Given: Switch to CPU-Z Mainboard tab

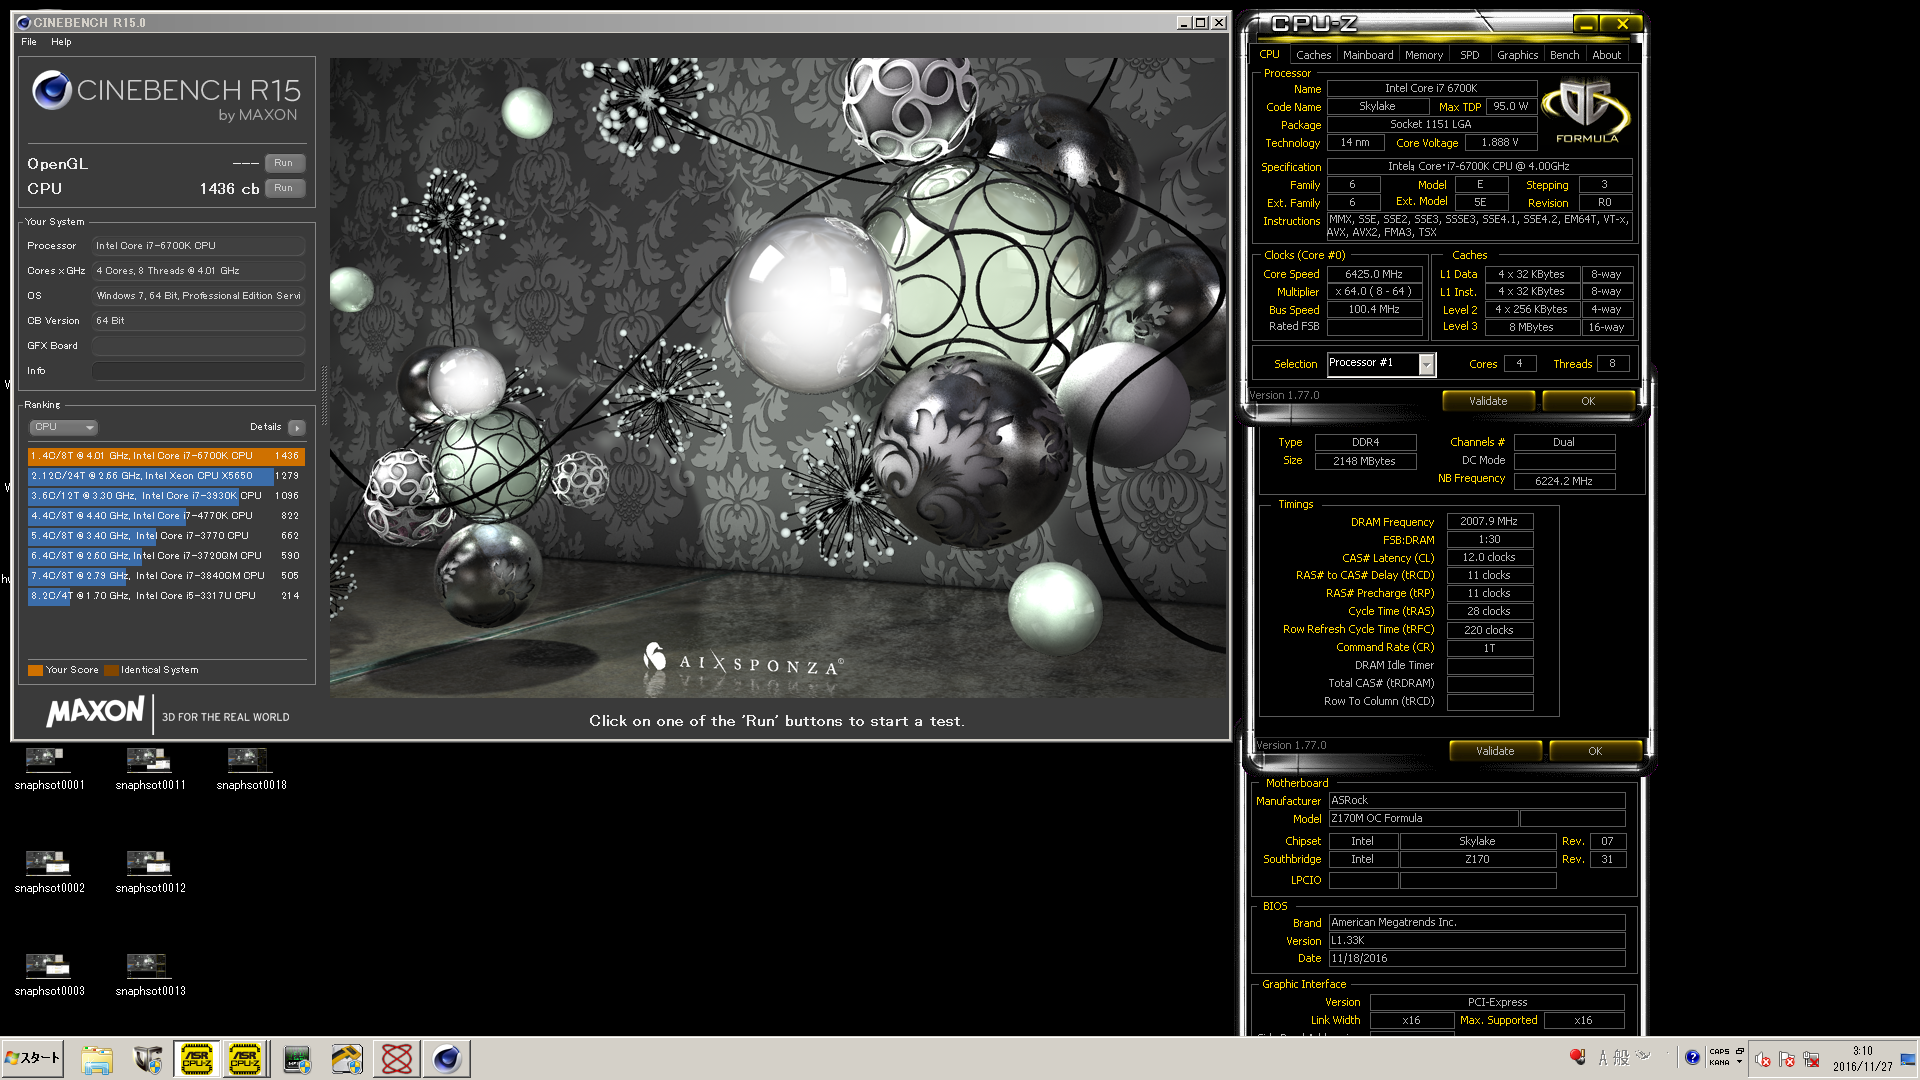Looking at the screenshot, I should tap(1368, 55).
